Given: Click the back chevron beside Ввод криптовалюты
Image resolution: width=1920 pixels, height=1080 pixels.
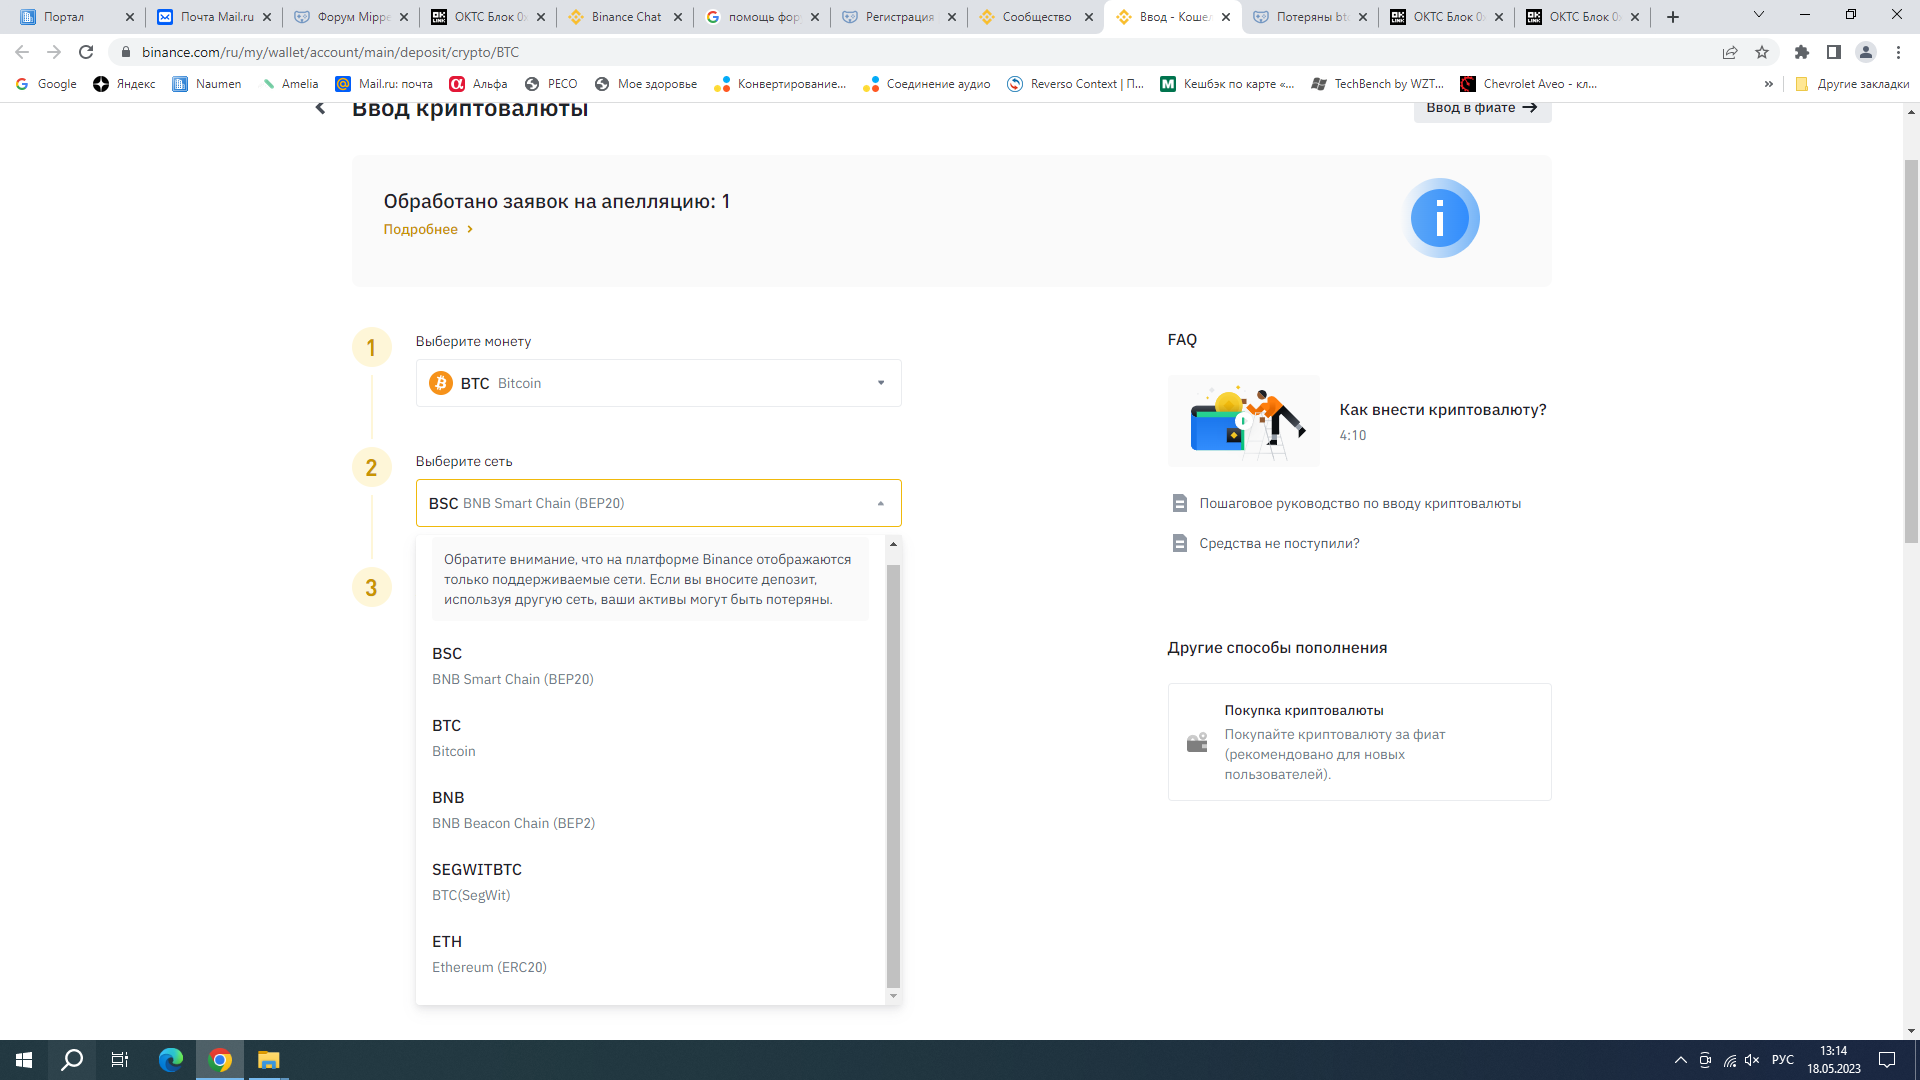Looking at the screenshot, I should [320, 108].
